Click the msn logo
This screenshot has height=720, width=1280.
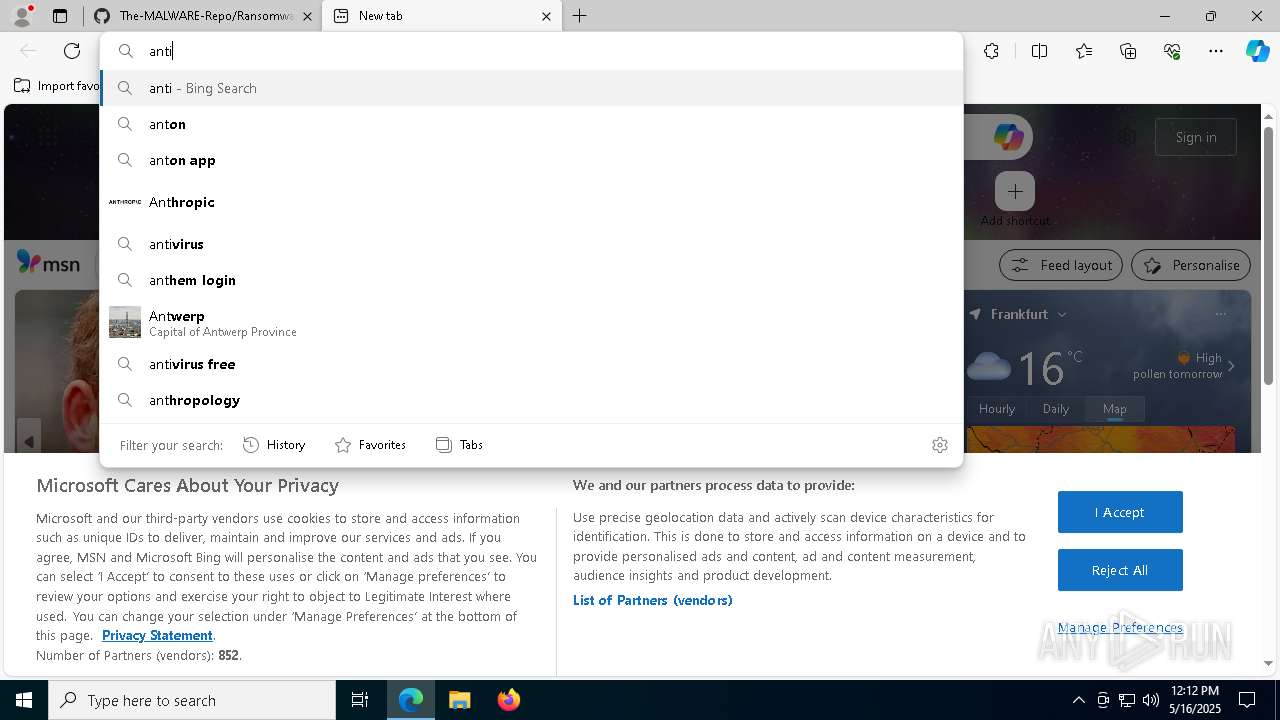(48, 262)
